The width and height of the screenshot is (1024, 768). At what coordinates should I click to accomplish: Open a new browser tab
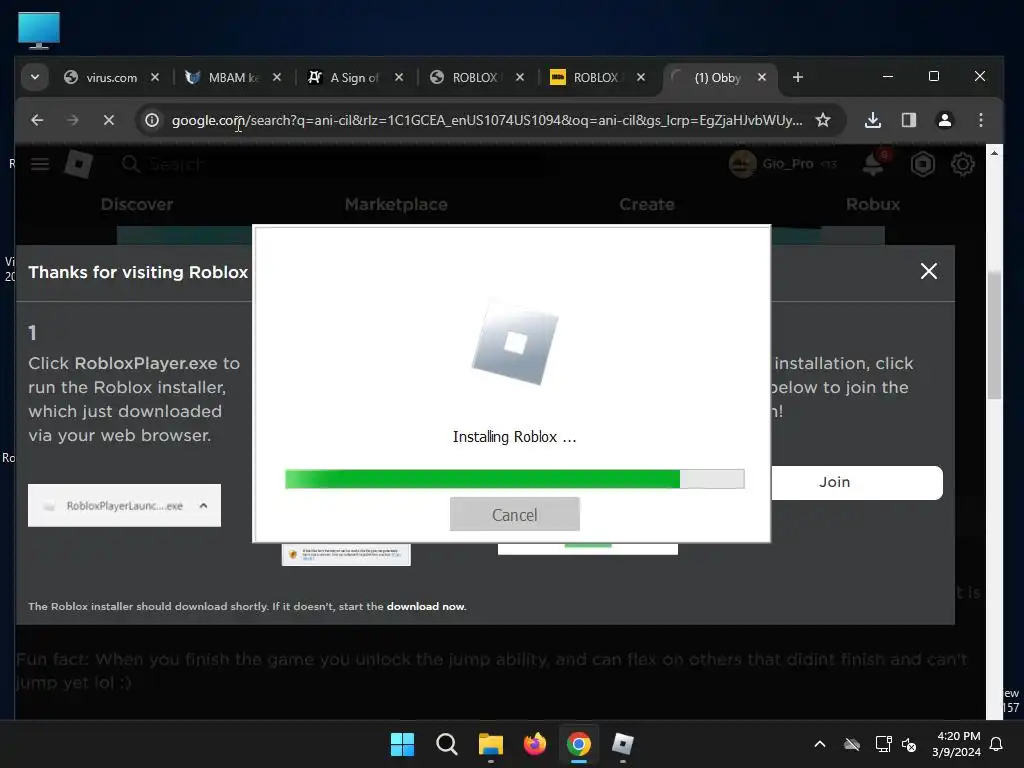[x=797, y=77]
